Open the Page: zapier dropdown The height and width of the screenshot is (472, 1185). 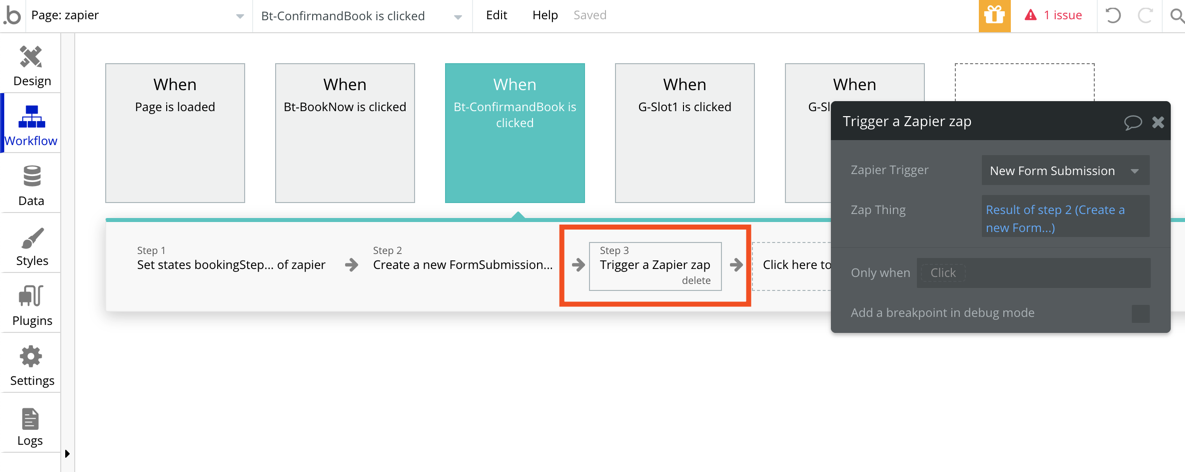coord(138,16)
